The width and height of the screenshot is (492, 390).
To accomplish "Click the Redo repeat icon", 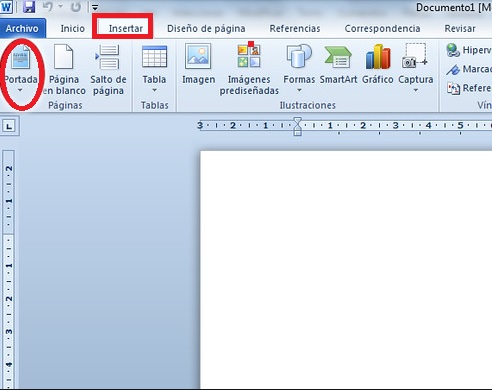I will 76,7.
